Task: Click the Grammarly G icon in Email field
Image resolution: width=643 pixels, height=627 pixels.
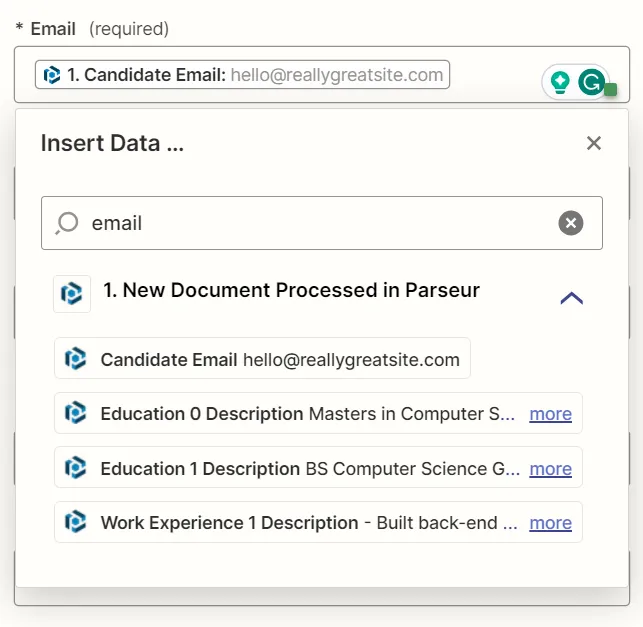Action: (x=591, y=82)
